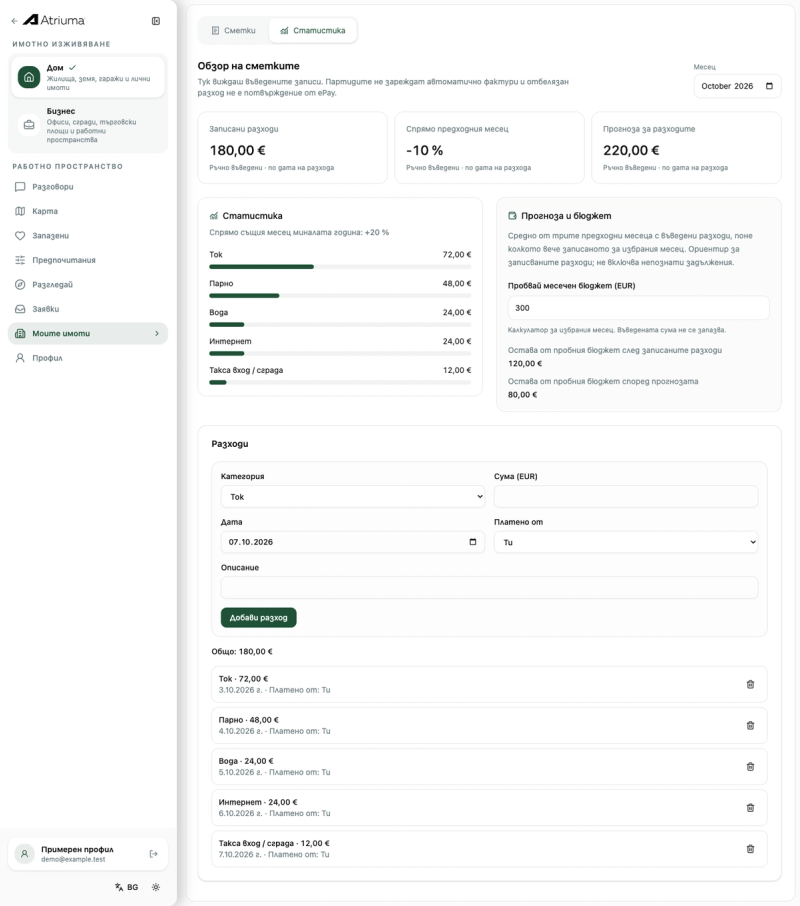Delete the Парно 48,00 € expense
This screenshot has width=800, height=906.
(x=750, y=725)
